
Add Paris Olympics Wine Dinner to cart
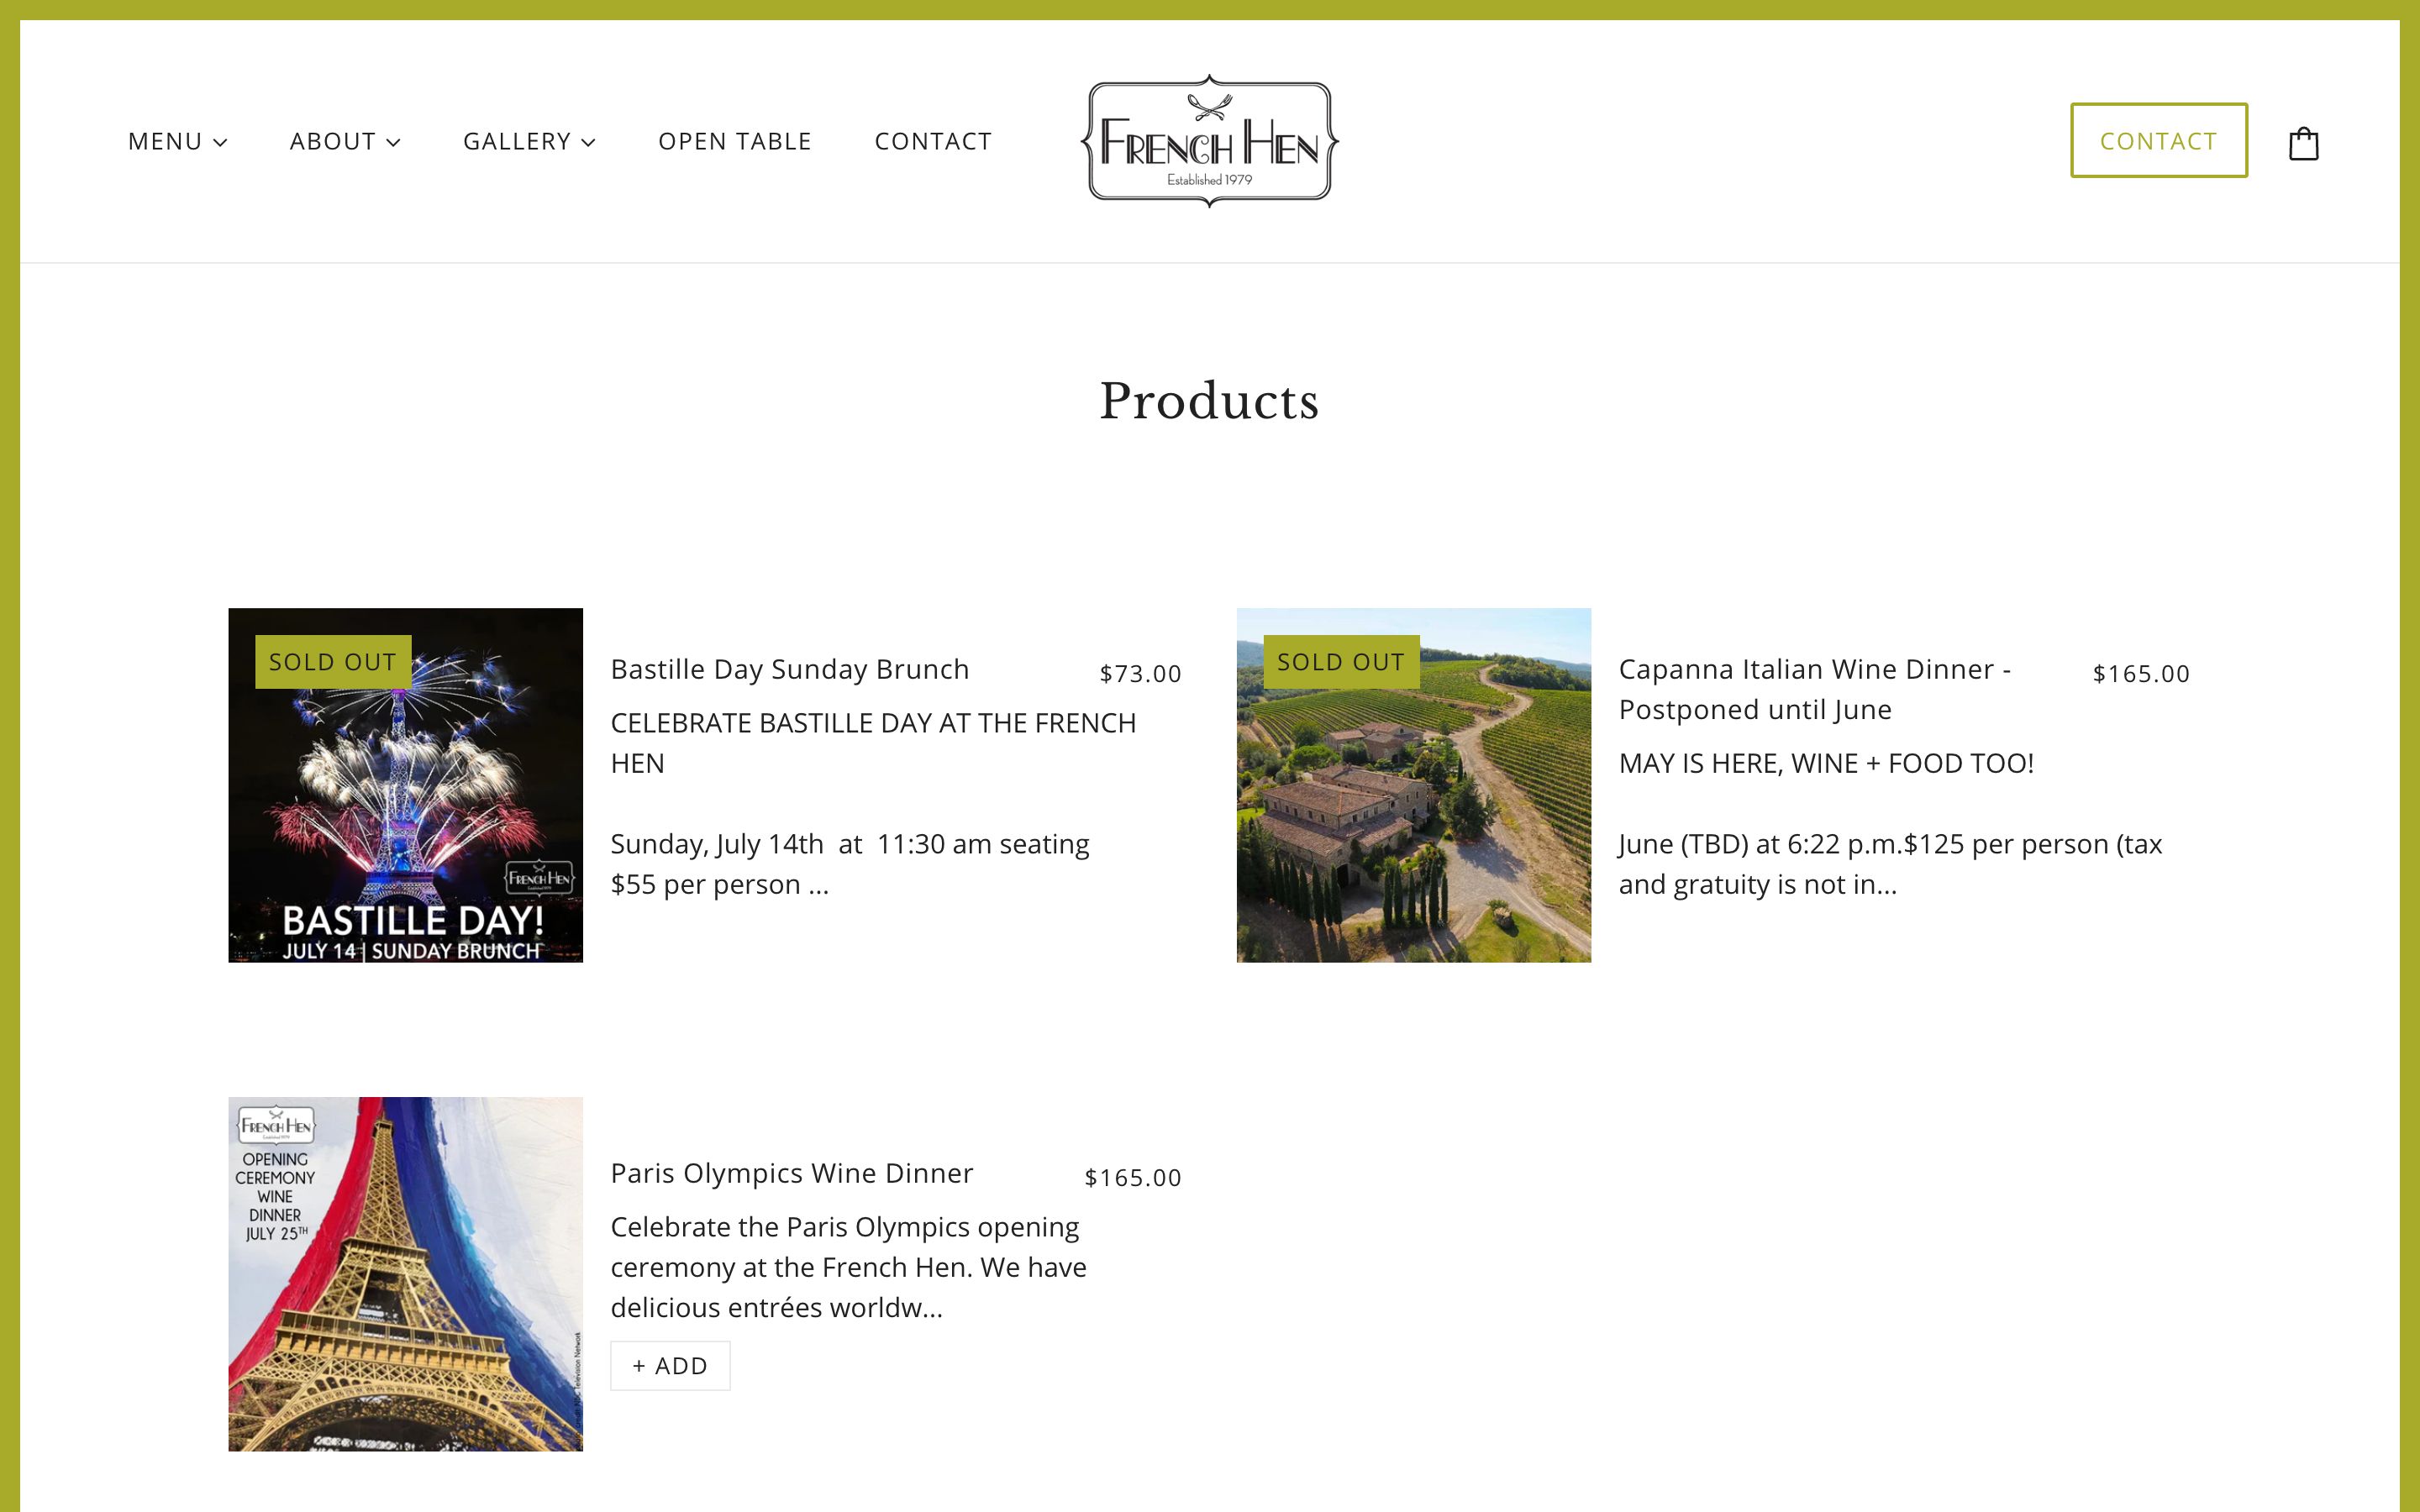pyautogui.click(x=670, y=1365)
